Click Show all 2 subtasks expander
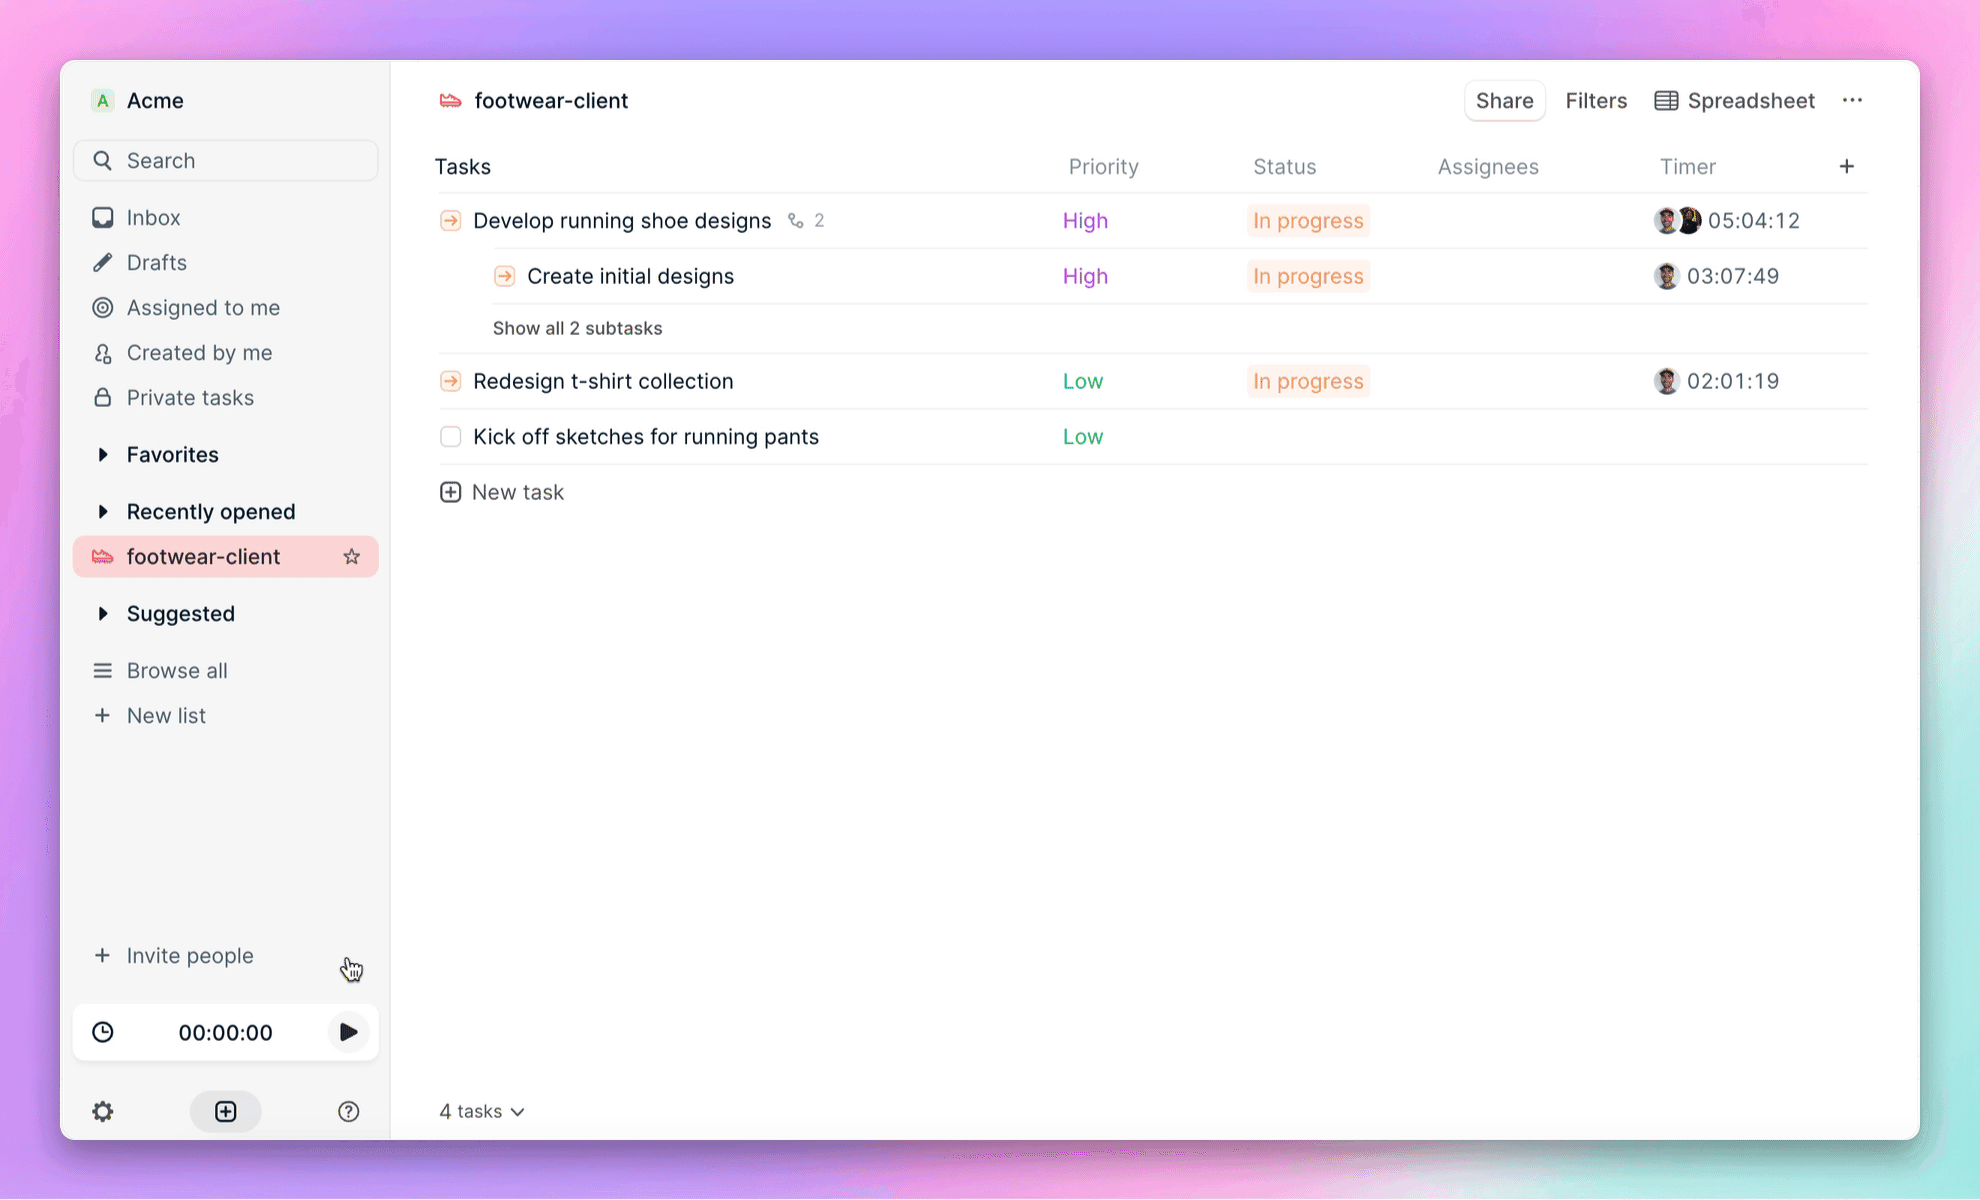The height and width of the screenshot is (1200, 1980). 577,327
